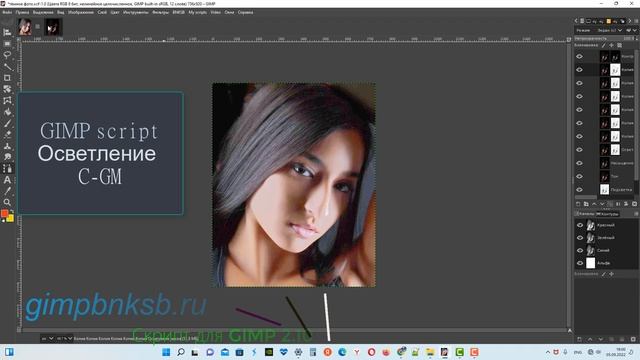Screen dimensions: 640x360
Task: Select the Eraser tool
Action: [x=7, y=134]
